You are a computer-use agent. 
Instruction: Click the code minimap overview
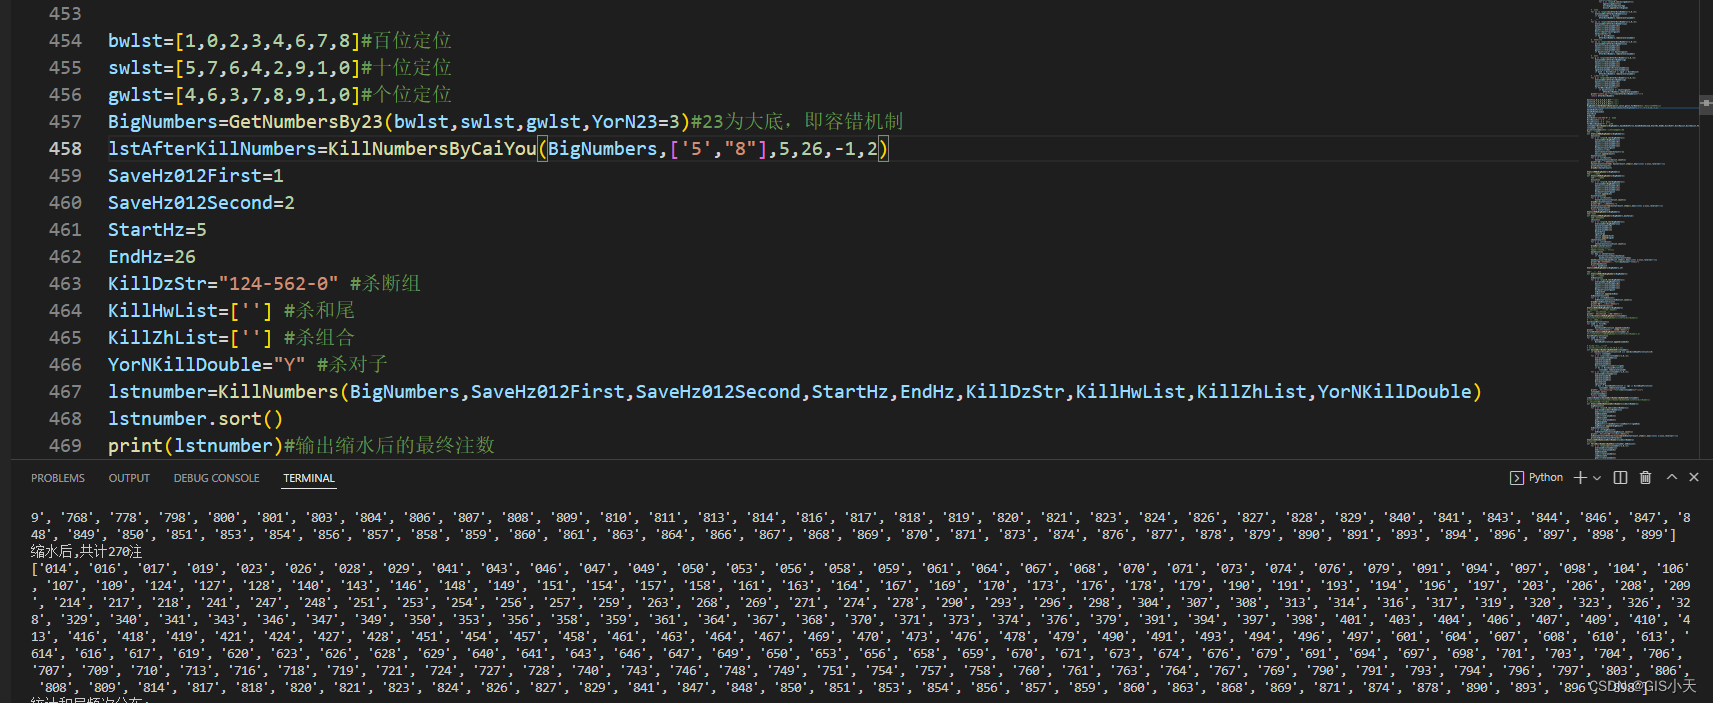pos(1642,230)
